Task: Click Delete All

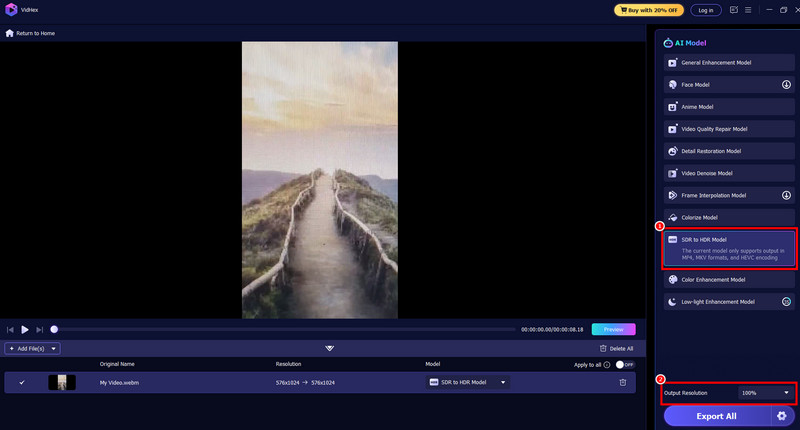Action: coord(616,349)
